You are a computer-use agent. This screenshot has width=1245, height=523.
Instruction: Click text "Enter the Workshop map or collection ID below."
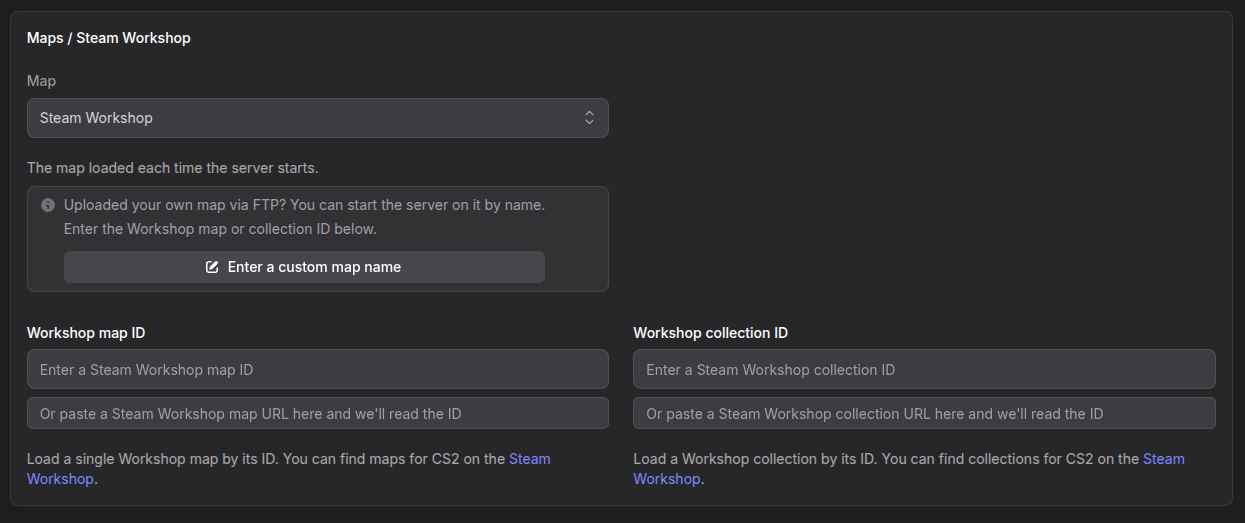(x=220, y=229)
